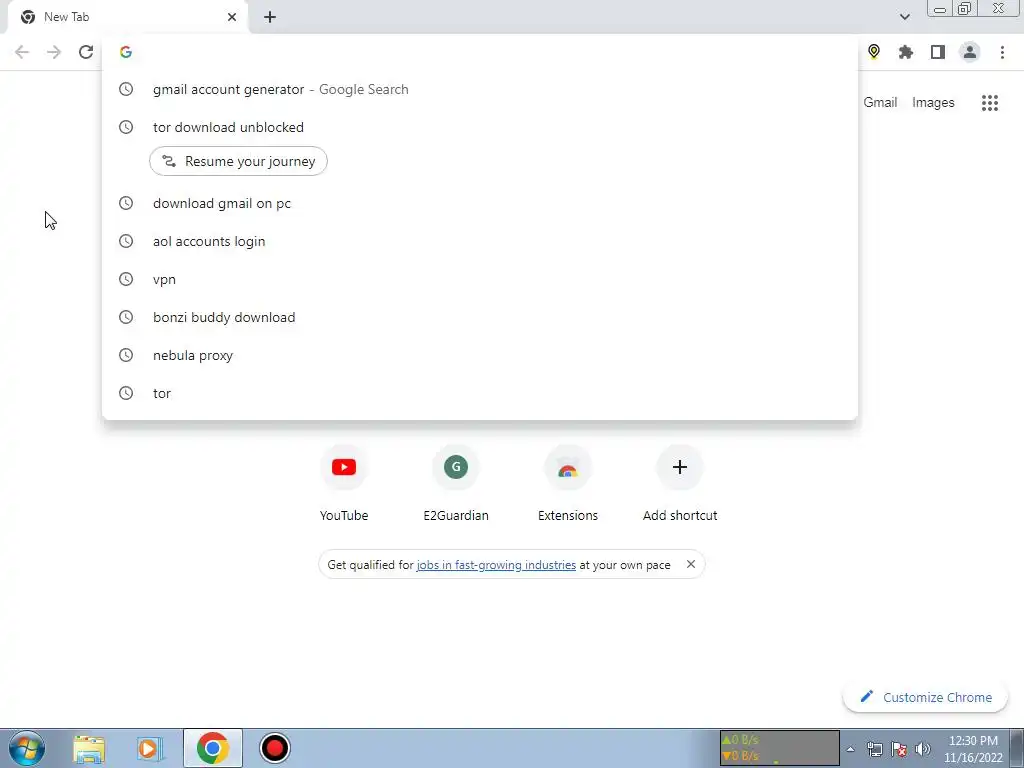This screenshot has width=1024, height=768.
Task: Click the volume speaker tray icon
Action: 923,749
